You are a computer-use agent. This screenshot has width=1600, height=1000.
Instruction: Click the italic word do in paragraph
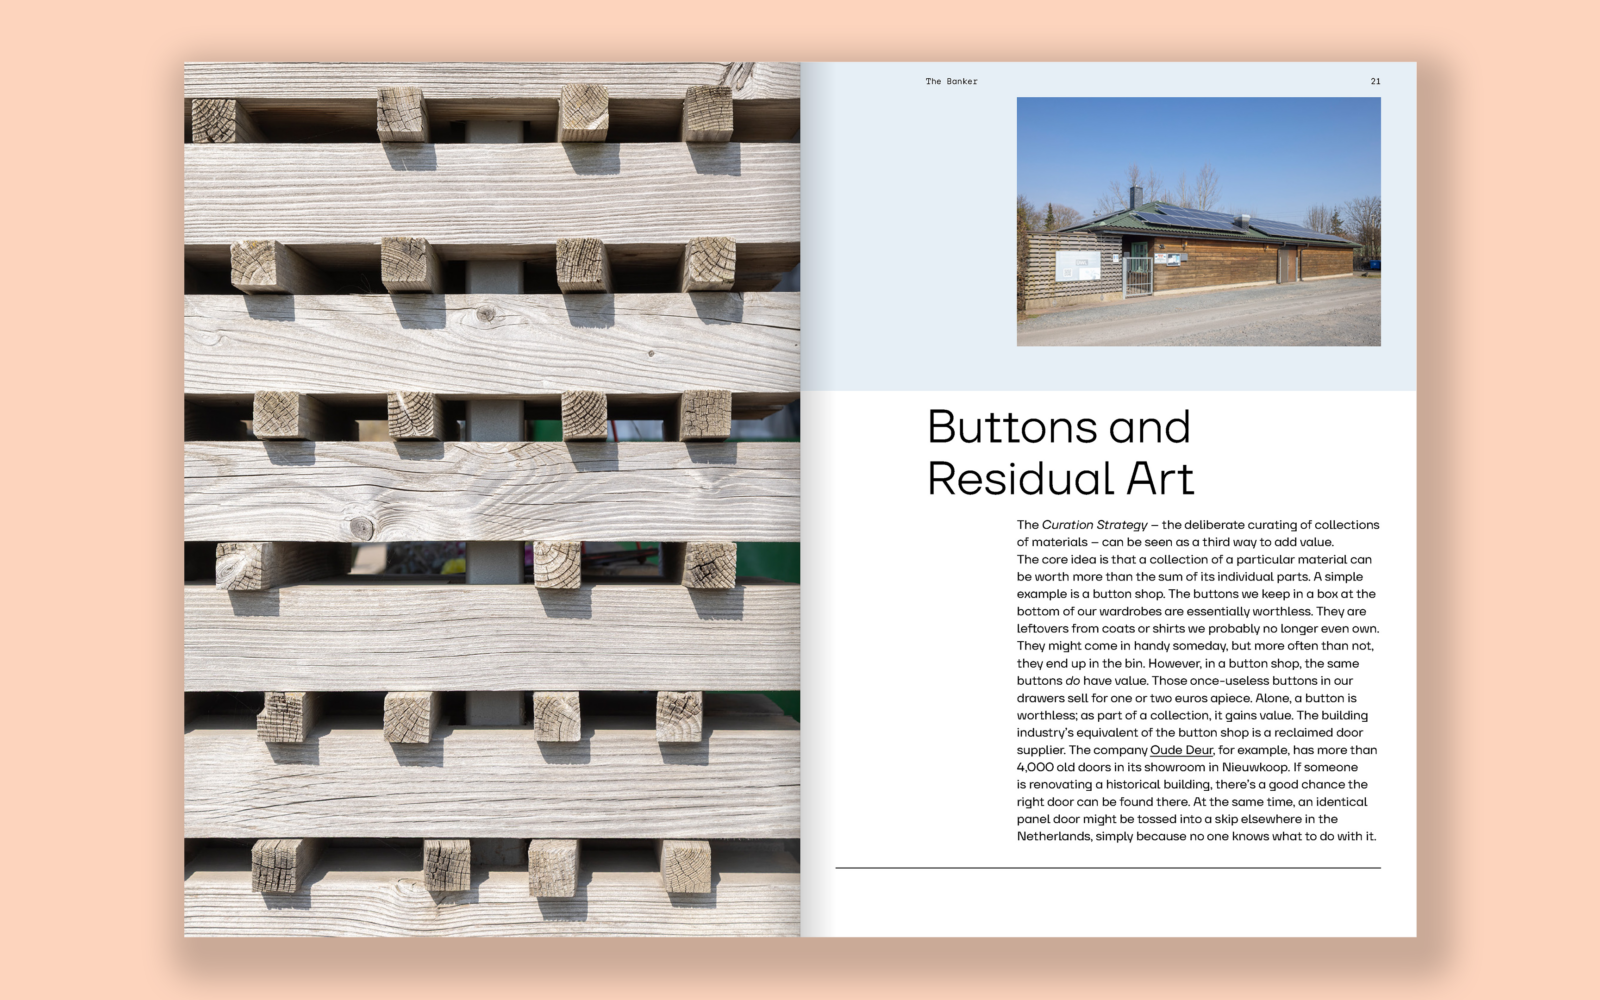coord(1073,681)
